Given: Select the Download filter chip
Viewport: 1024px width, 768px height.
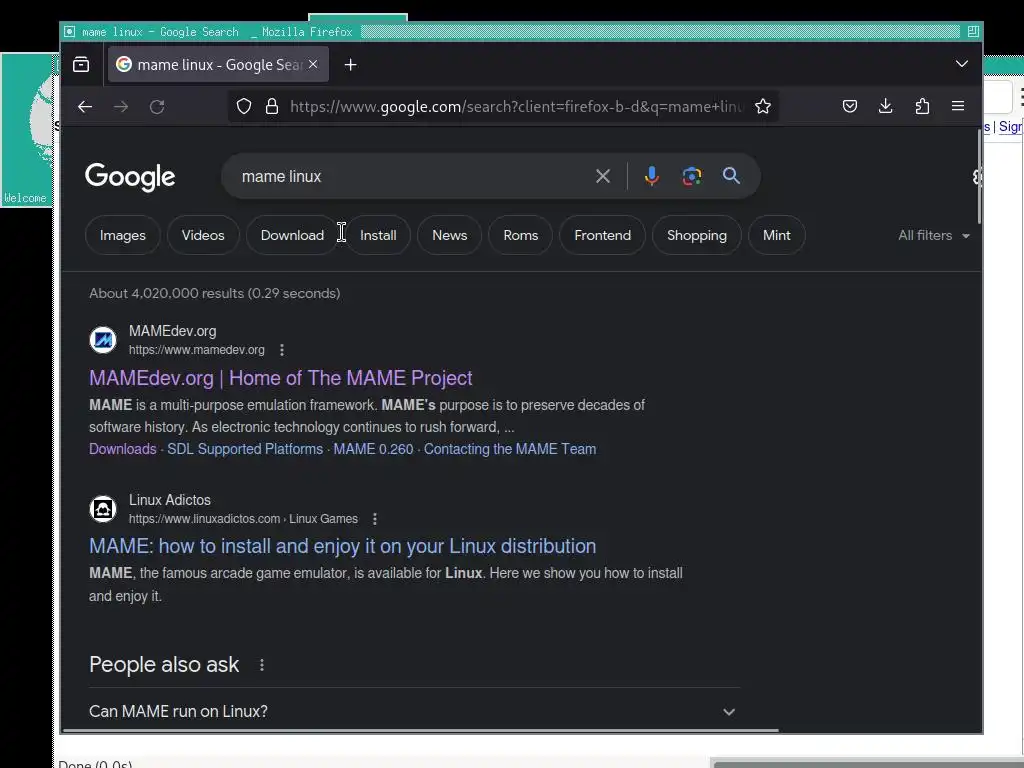Looking at the screenshot, I should pos(292,235).
